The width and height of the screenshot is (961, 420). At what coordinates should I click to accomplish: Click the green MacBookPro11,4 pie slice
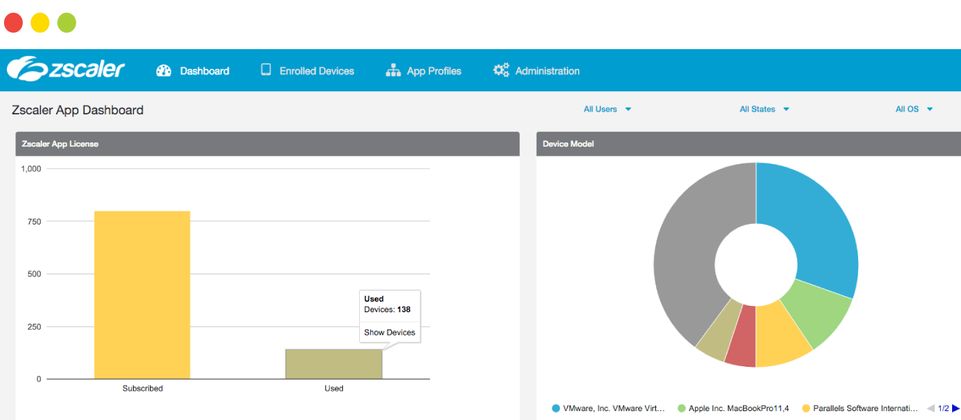tap(820, 311)
